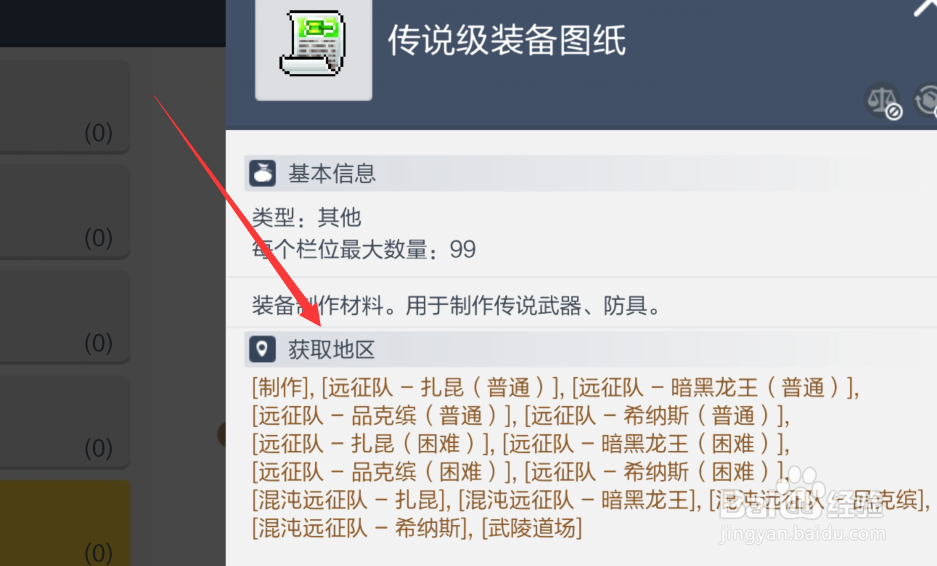Click the scales compare icon

884,101
